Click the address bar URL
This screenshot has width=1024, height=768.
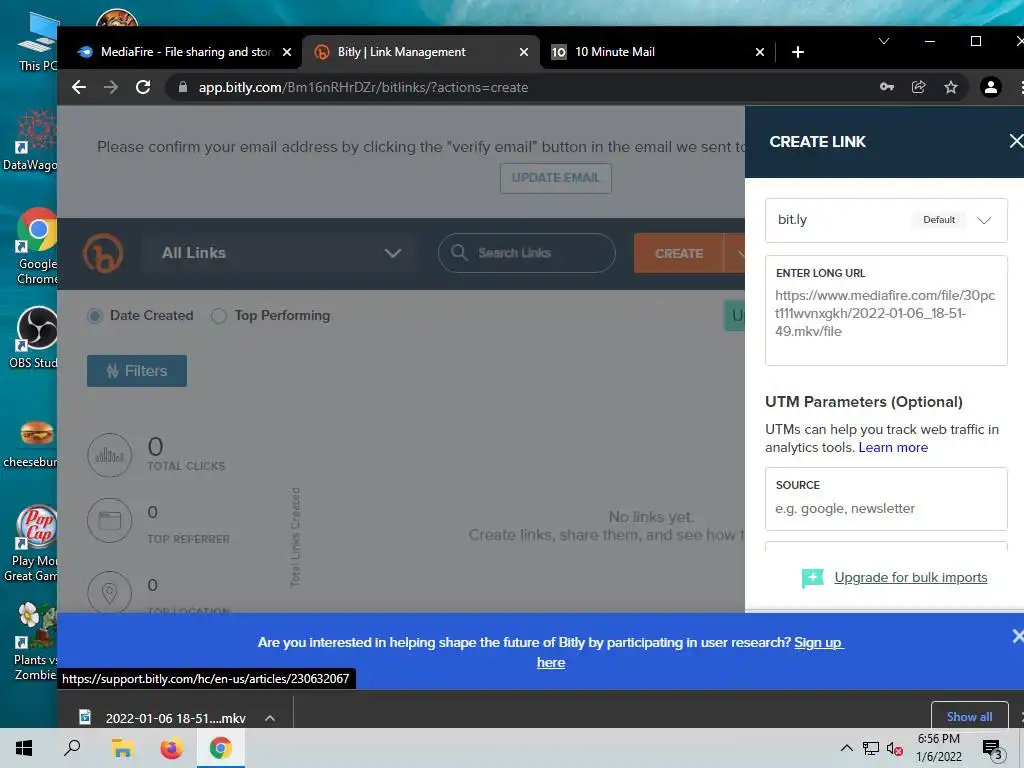pyautogui.click(x=363, y=87)
